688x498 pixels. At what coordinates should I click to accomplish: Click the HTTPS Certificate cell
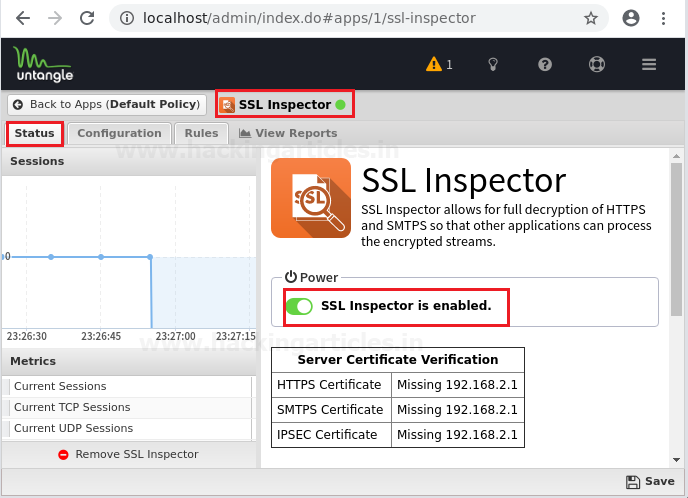tap(331, 385)
